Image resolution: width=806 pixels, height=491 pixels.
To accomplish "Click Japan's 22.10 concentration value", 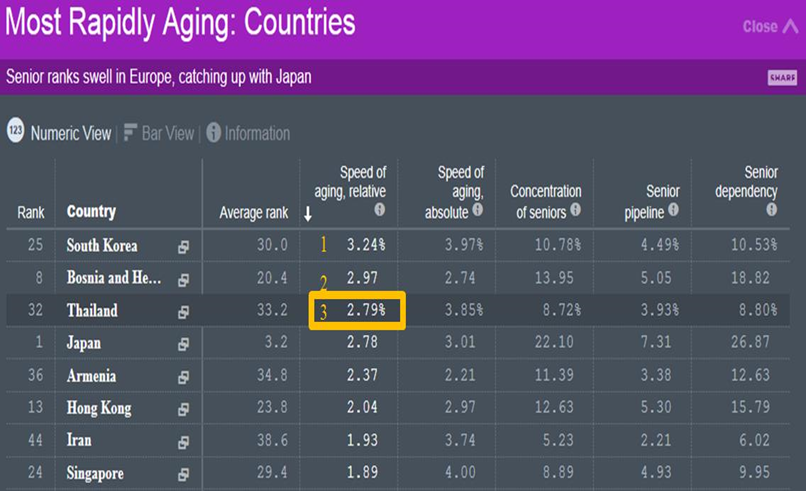I will pyautogui.click(x=554, y=342).
